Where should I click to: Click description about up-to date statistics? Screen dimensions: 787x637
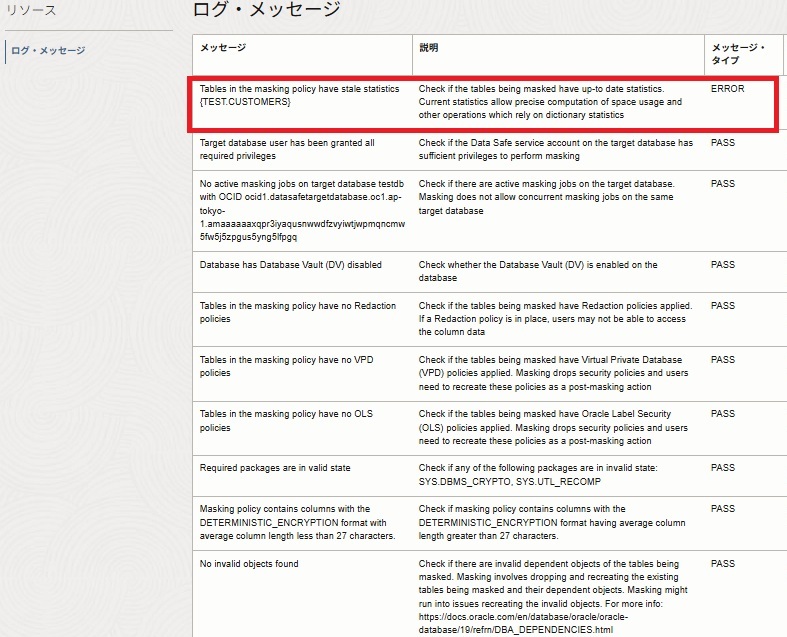550,102
